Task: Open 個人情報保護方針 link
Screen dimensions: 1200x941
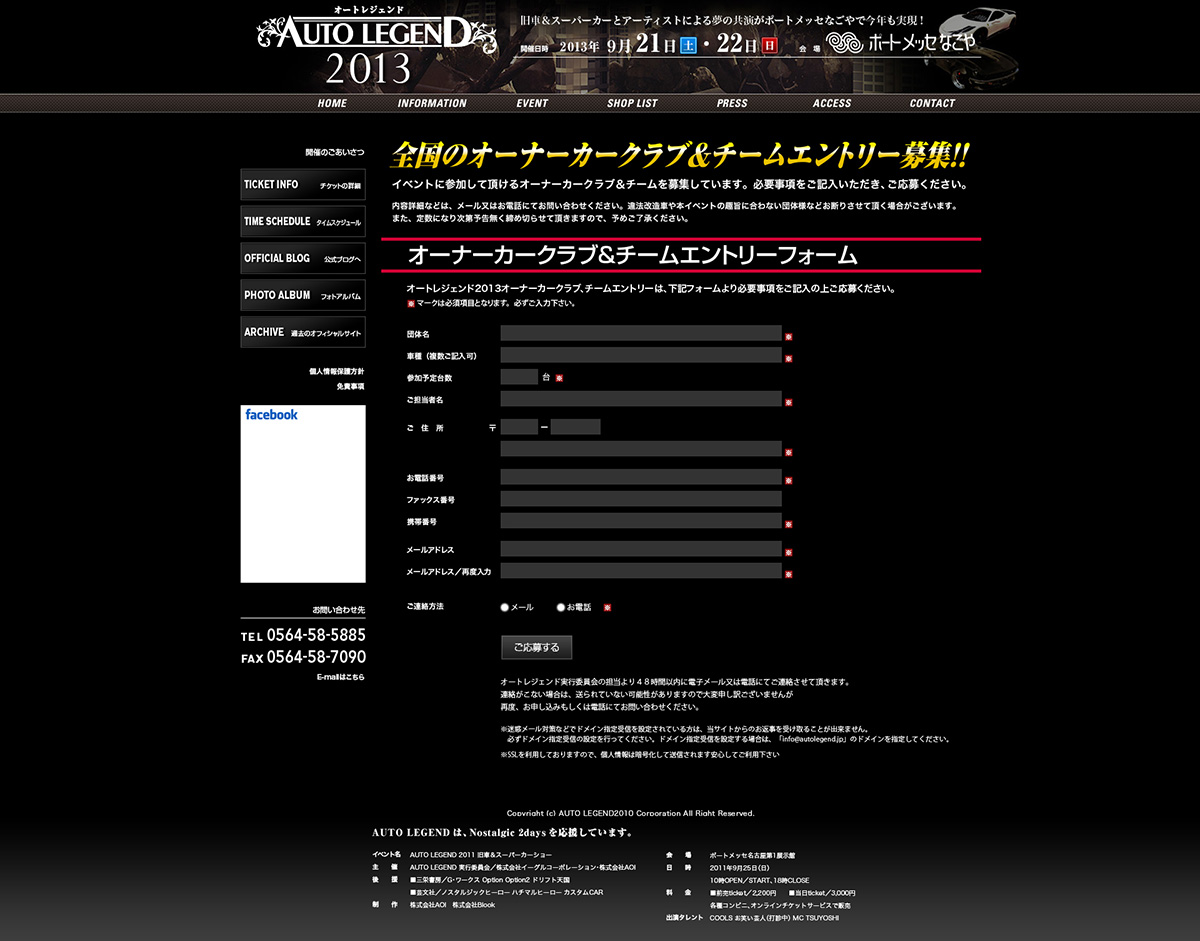Action: (337, 371)
